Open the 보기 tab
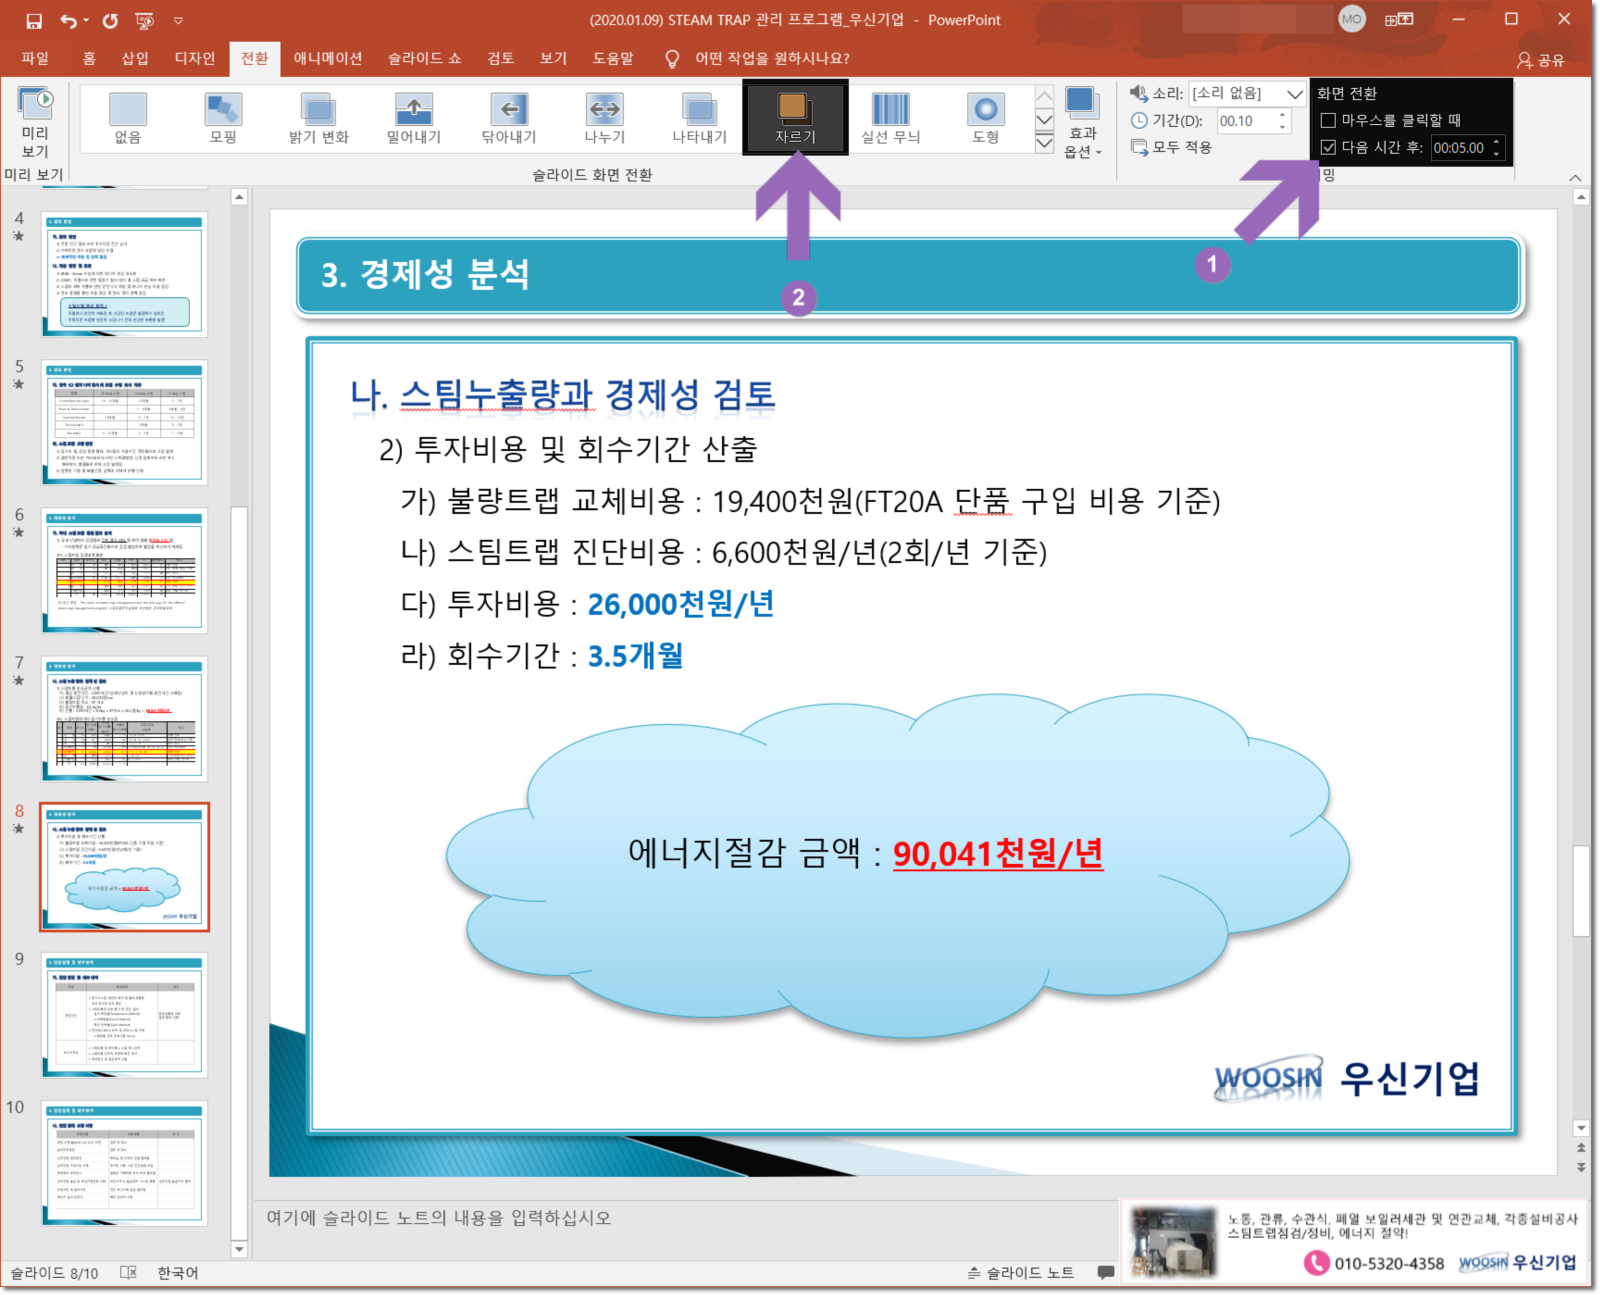This screenshot has height=1295, width=1600. 554,59
